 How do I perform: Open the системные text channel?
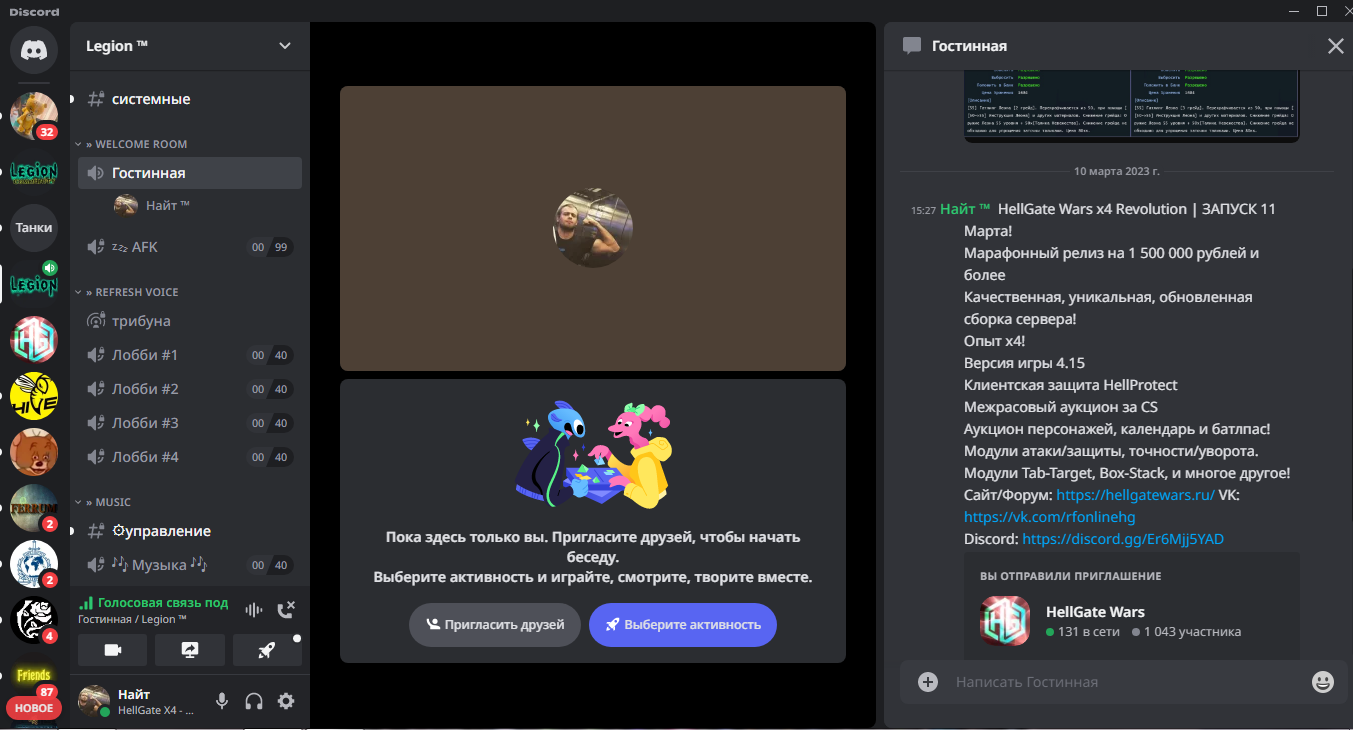click(190, 99)
